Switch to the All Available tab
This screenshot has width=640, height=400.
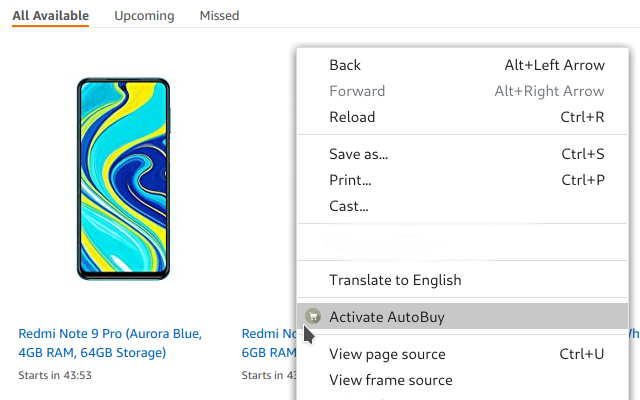tap(50, 16)
